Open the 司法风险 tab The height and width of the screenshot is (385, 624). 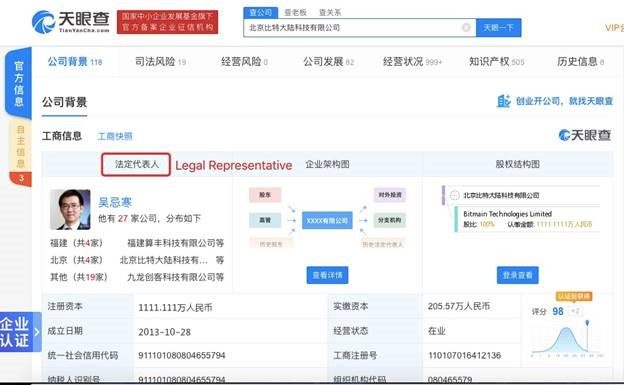coord(160,62)
